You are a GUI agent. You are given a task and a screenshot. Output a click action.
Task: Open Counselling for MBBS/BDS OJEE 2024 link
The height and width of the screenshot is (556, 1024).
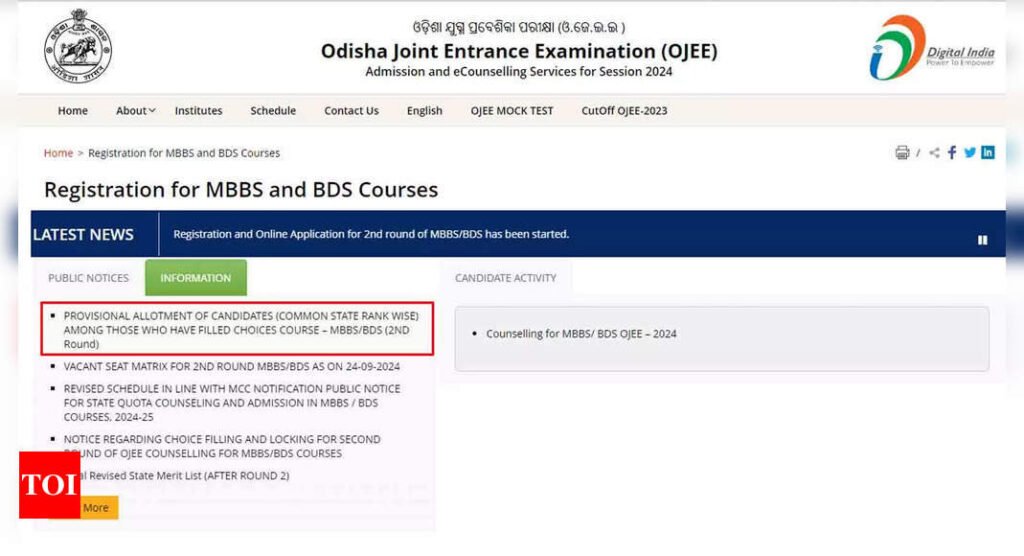[581, 333]
